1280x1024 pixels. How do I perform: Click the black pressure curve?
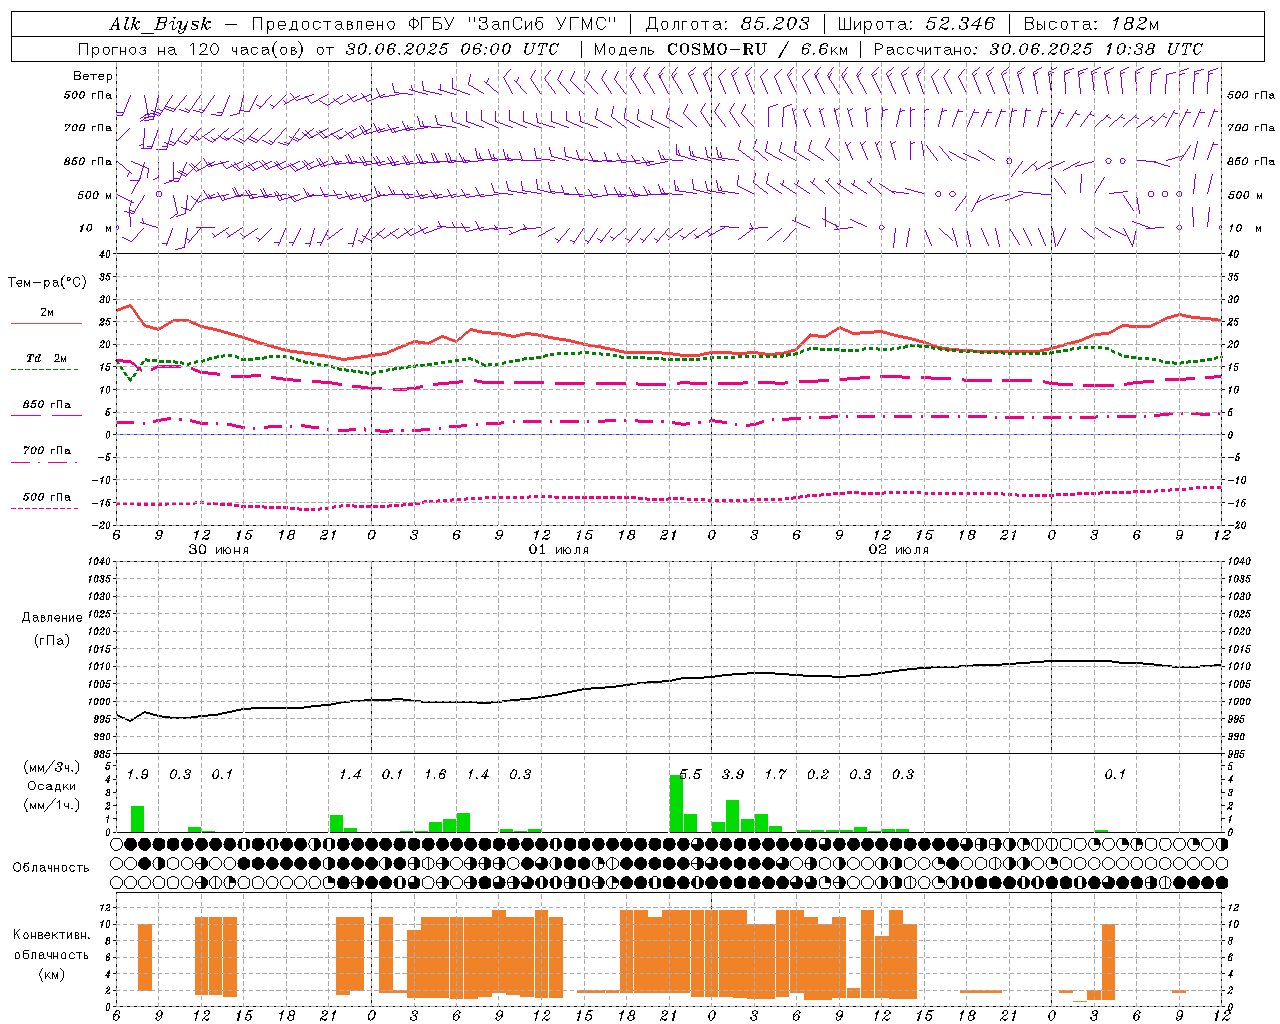tap(668, 682)
